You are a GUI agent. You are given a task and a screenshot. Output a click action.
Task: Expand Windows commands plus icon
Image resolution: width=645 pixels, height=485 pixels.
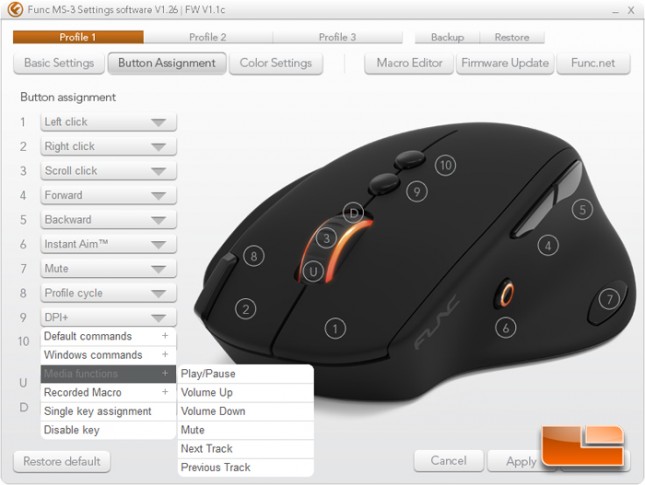[165, 354]
